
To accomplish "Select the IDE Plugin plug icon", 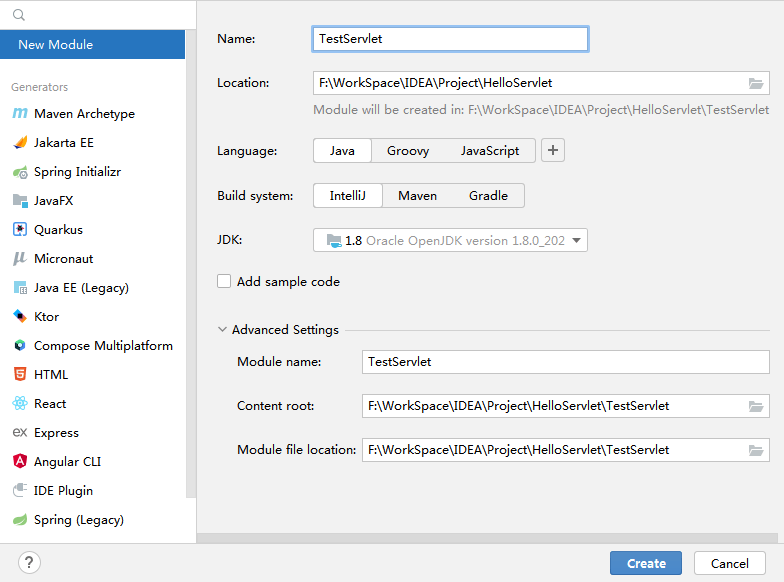I will tap(20, 490).
